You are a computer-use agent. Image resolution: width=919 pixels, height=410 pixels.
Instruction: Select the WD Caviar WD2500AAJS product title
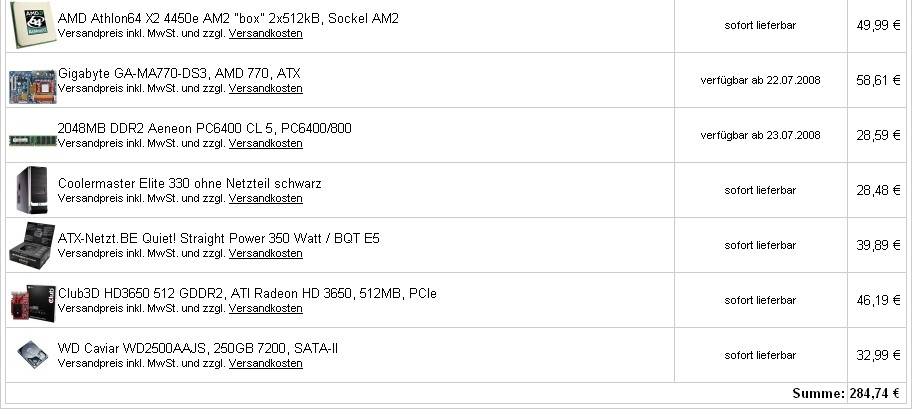(198, 348)
